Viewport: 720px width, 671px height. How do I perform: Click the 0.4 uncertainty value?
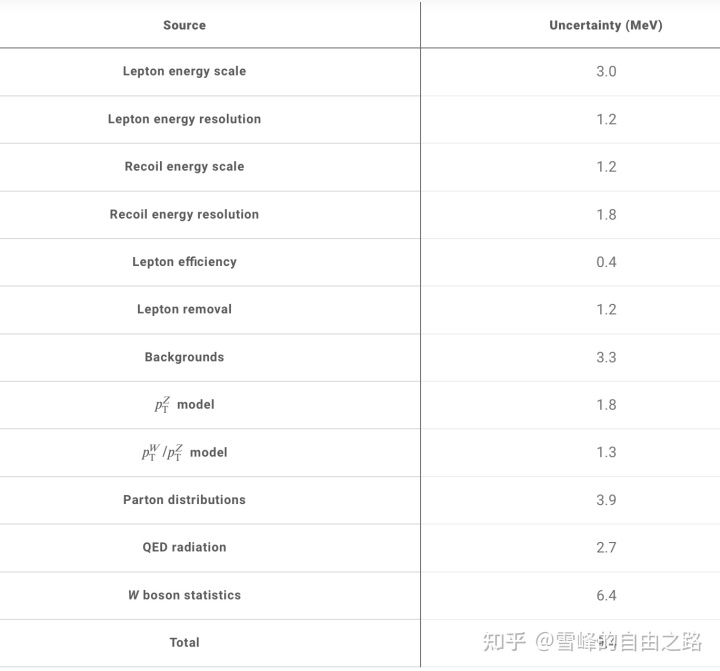[606, 262]
